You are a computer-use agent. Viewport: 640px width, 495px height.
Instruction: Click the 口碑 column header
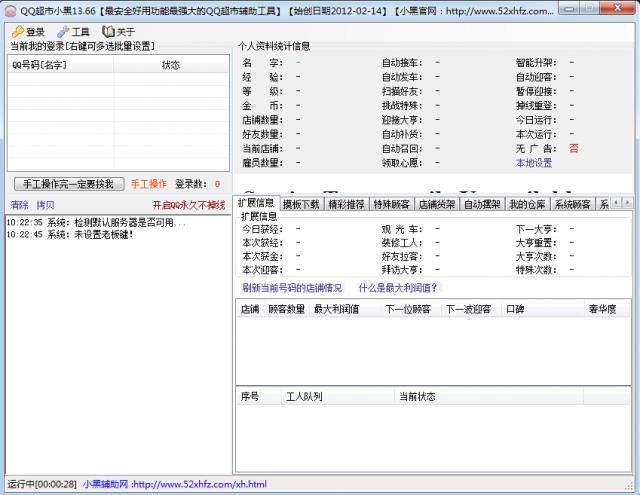(x=543, y=309)
